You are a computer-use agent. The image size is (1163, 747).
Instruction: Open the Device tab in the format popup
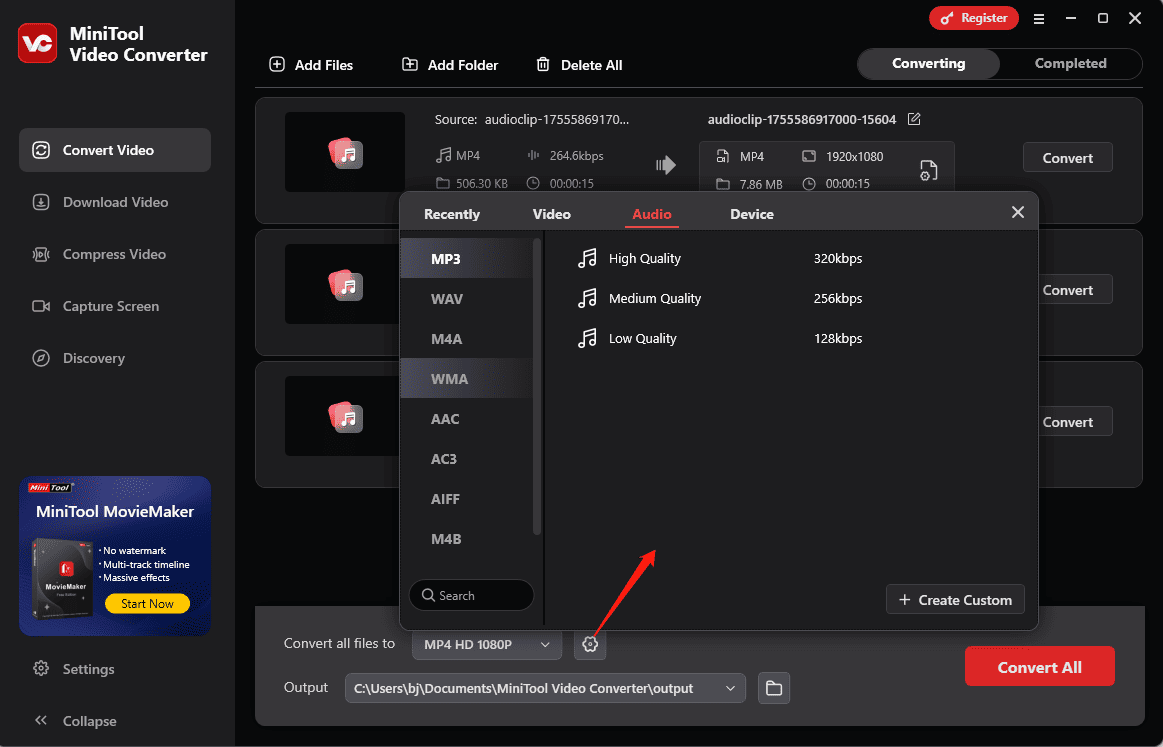[751, 214]
